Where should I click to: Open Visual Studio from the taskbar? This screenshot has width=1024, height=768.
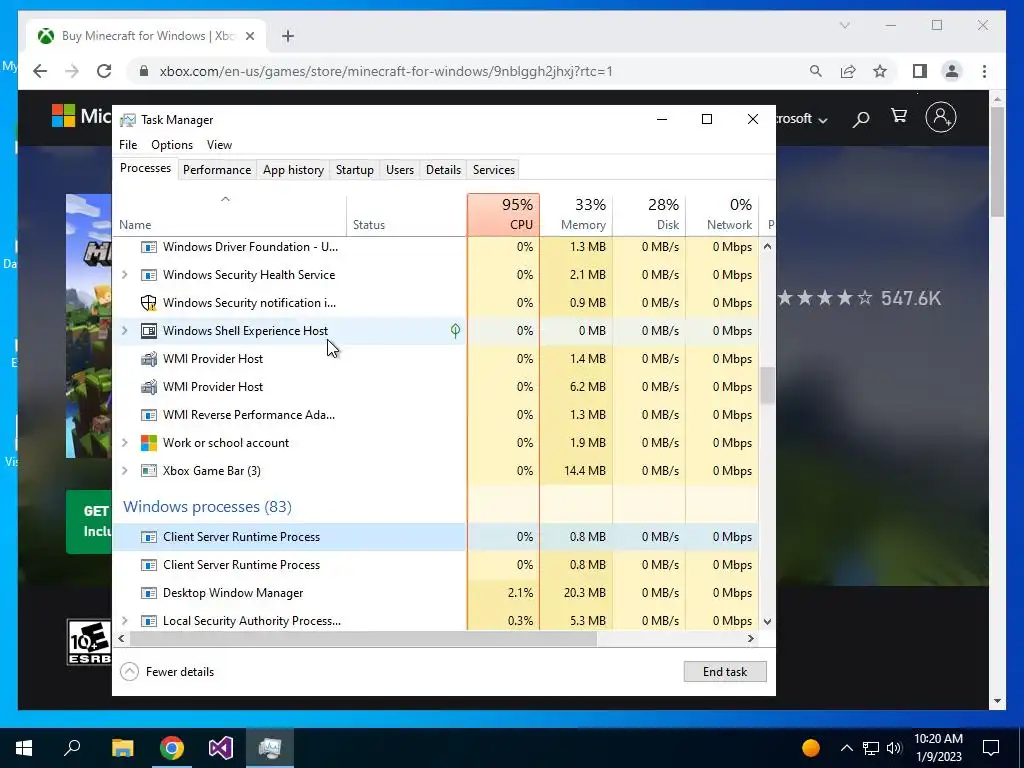click(221, 748)
